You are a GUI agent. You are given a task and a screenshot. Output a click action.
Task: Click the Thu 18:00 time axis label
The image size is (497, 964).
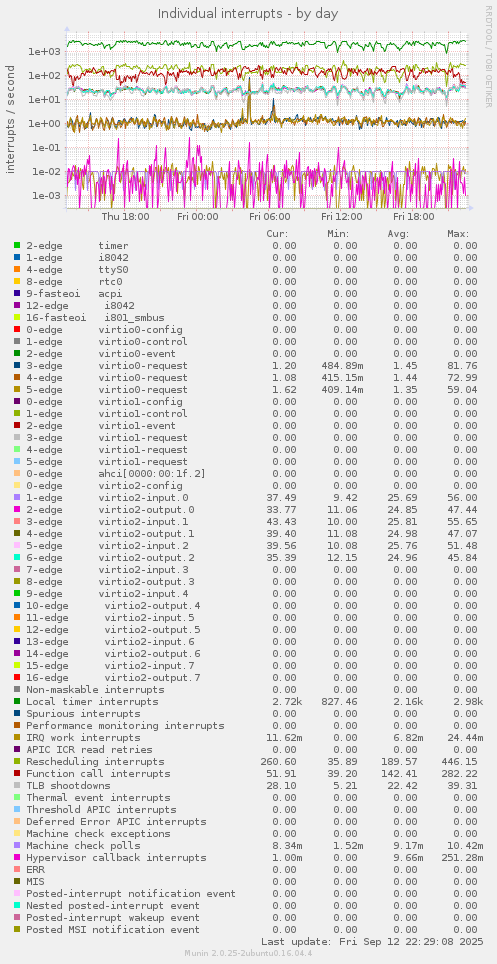pos(125,216)
